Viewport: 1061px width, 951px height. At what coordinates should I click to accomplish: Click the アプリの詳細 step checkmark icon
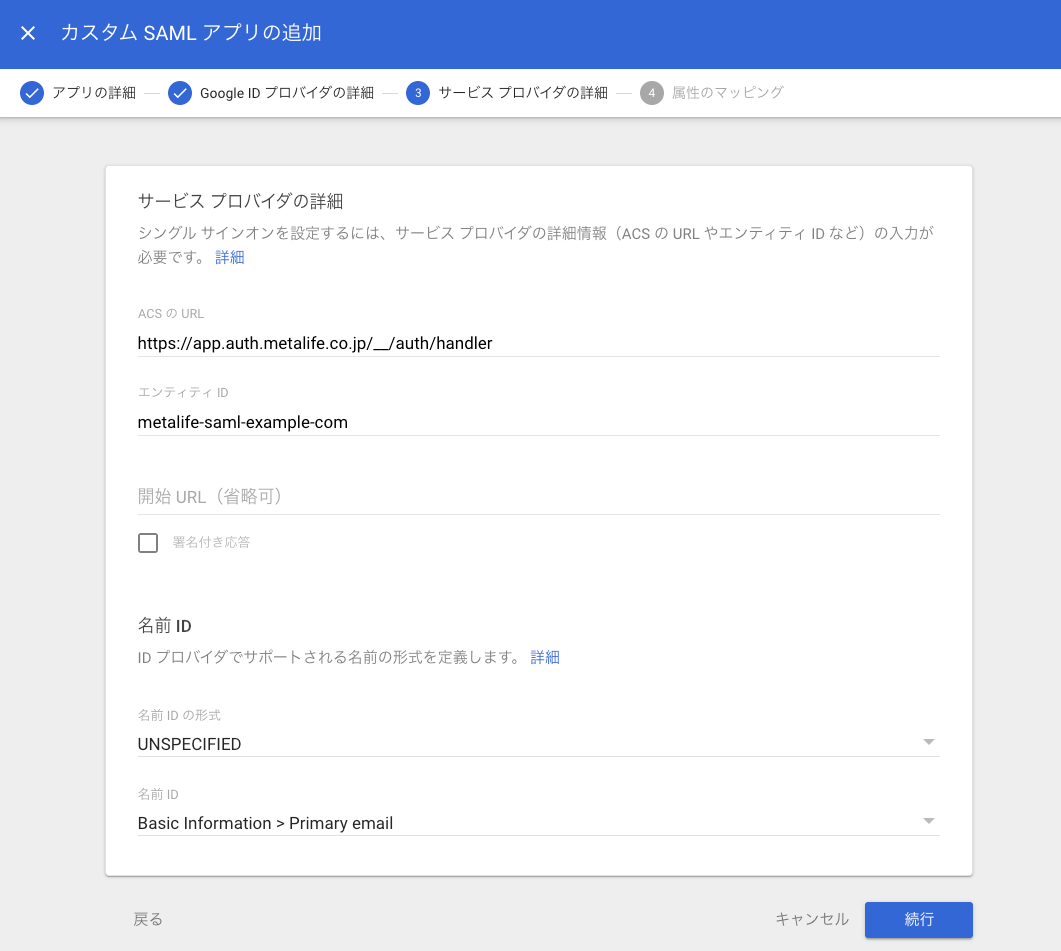[x=32, y=93]
